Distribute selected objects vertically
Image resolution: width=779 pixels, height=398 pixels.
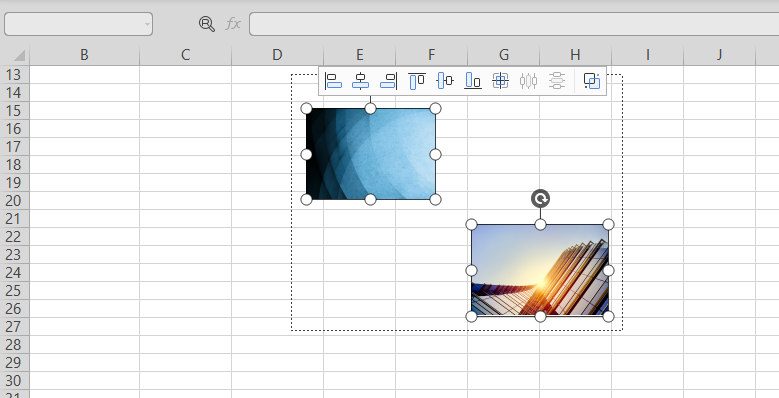(x=557, y=80)
